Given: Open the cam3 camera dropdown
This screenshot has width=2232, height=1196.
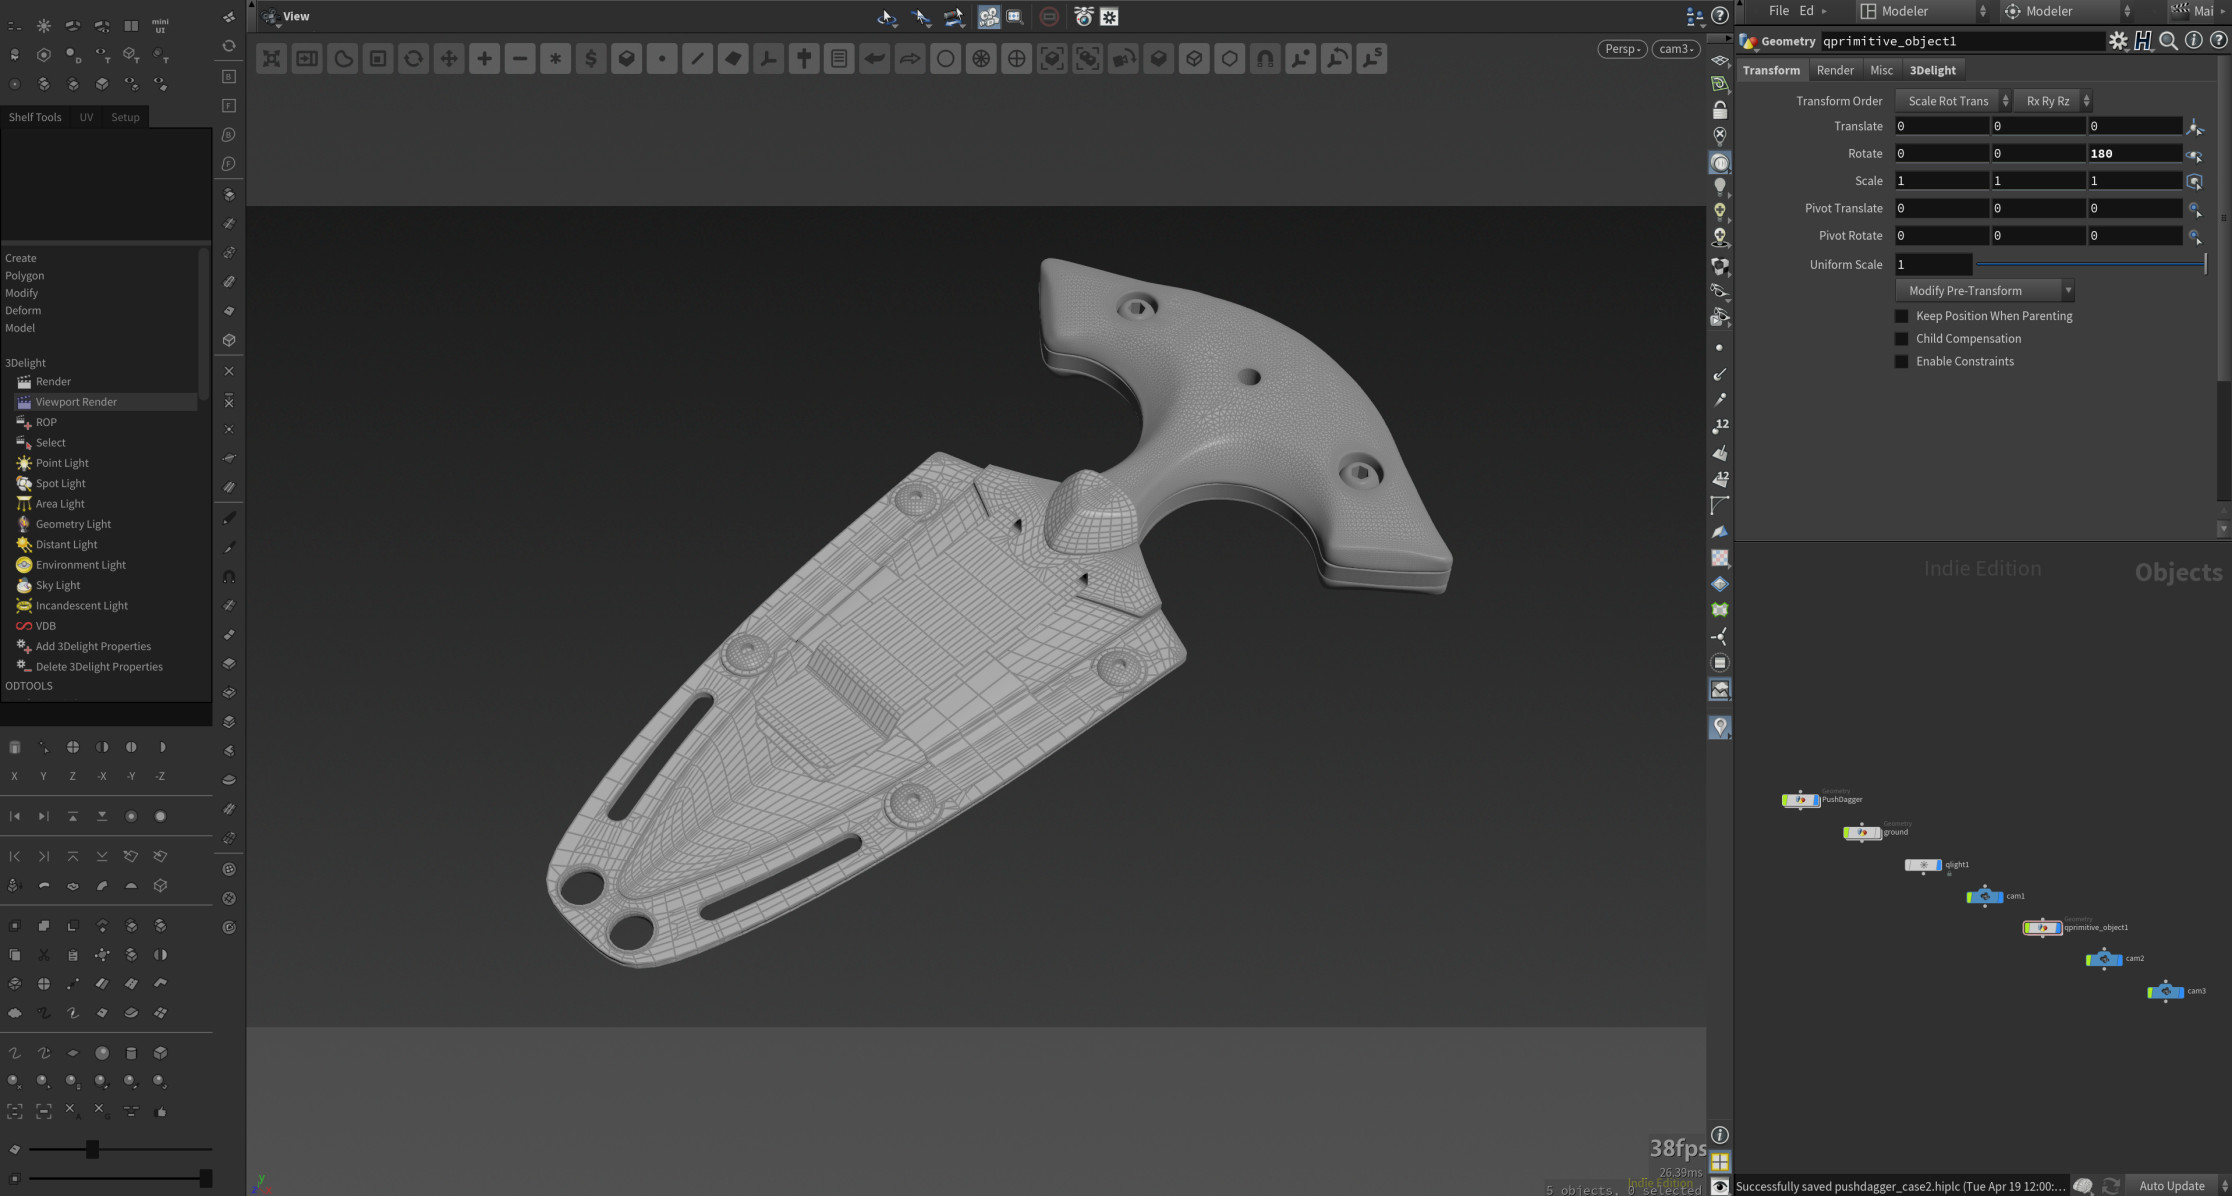Looking at the screenshot, I should pos(1676,49).
